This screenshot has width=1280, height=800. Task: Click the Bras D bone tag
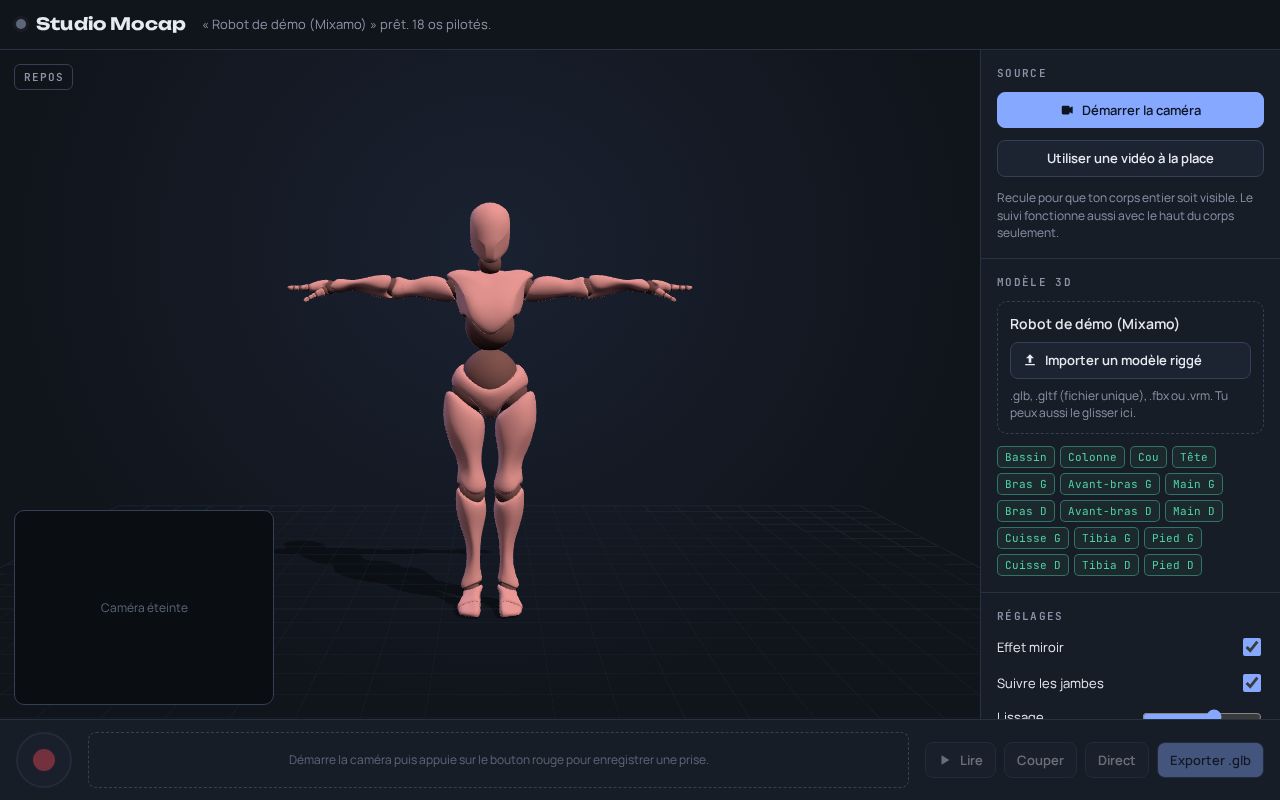tap(1026, 511)
